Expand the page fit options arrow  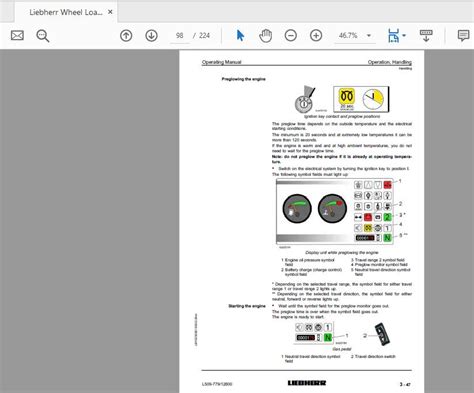tap(404, 35)
